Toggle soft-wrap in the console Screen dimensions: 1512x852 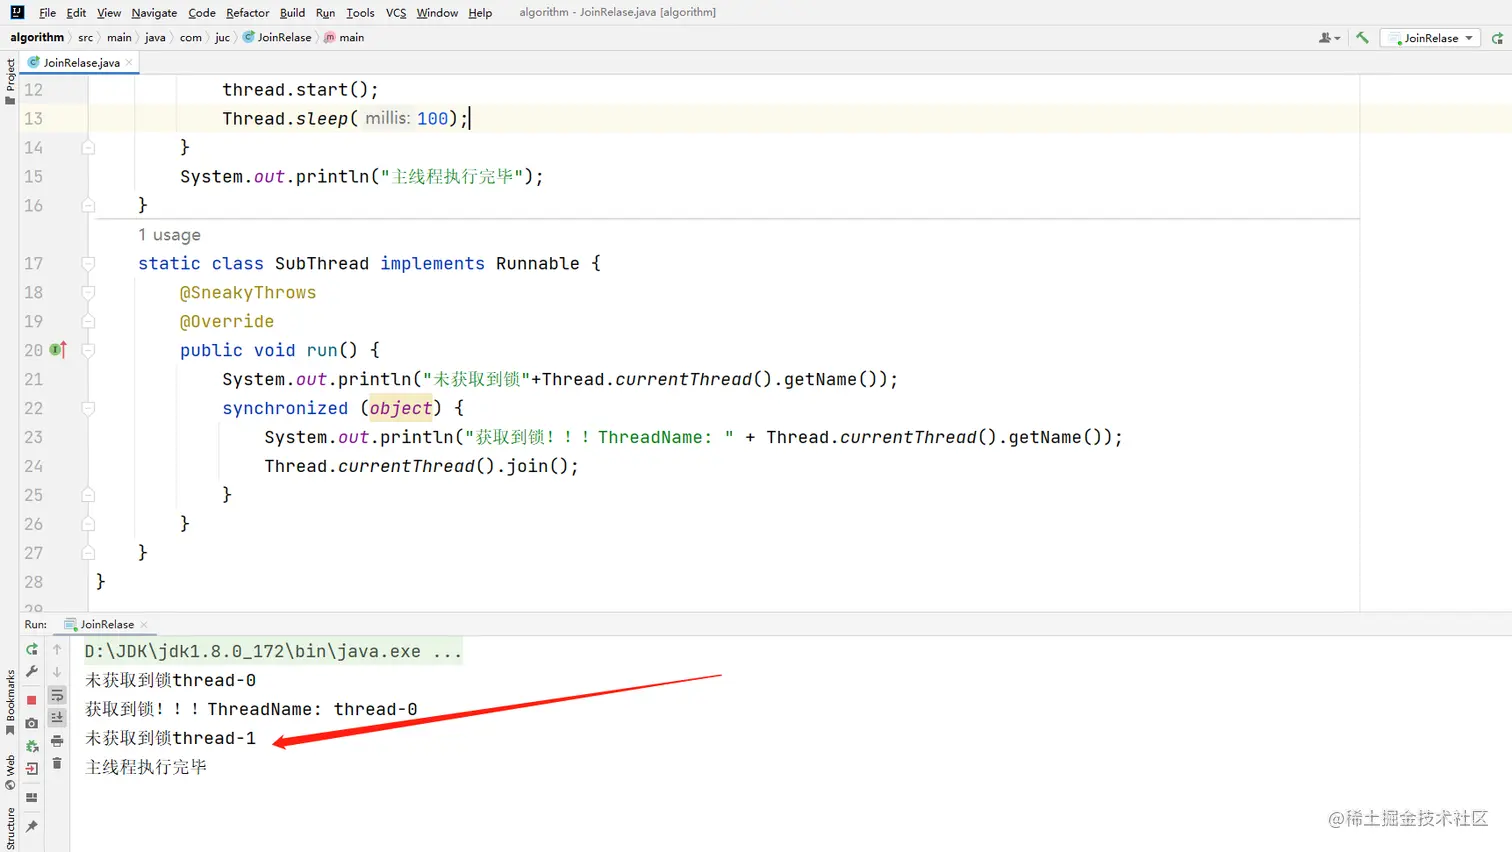[x=57, y=695]
